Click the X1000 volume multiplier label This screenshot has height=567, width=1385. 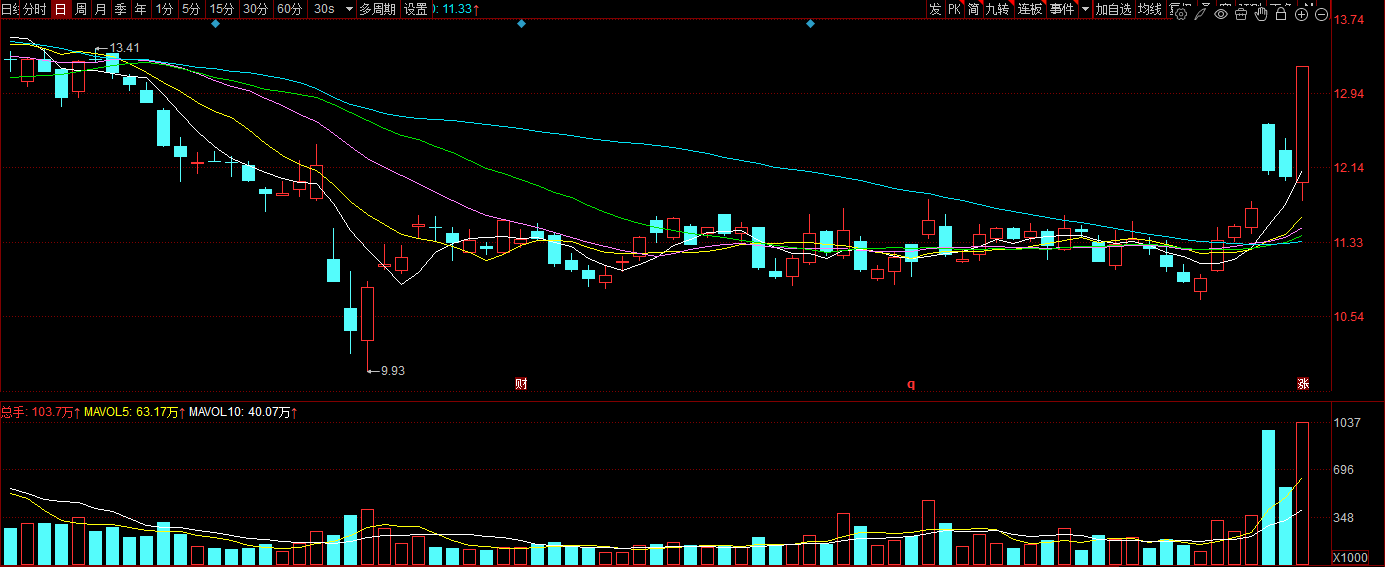click(1350, 557)
